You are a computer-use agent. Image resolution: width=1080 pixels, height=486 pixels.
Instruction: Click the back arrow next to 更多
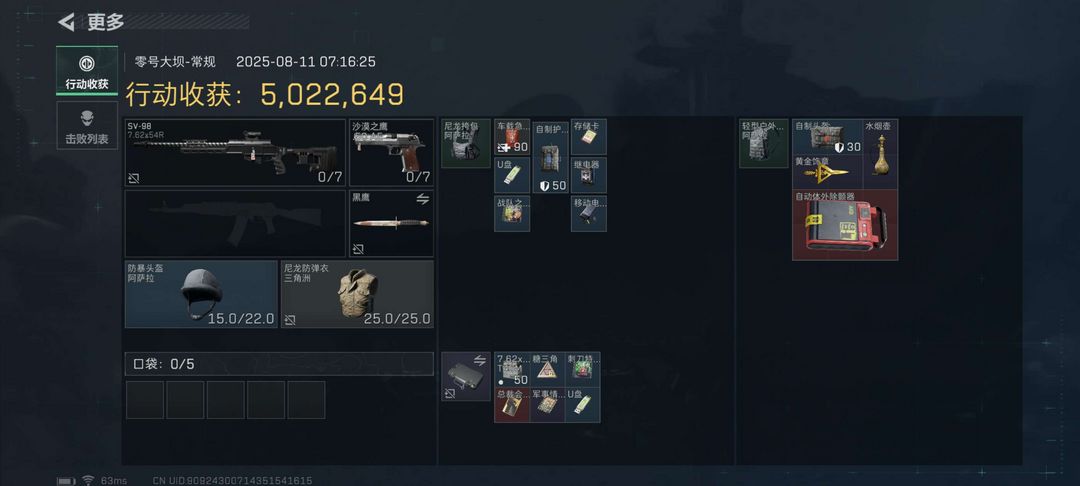[66, 22]
